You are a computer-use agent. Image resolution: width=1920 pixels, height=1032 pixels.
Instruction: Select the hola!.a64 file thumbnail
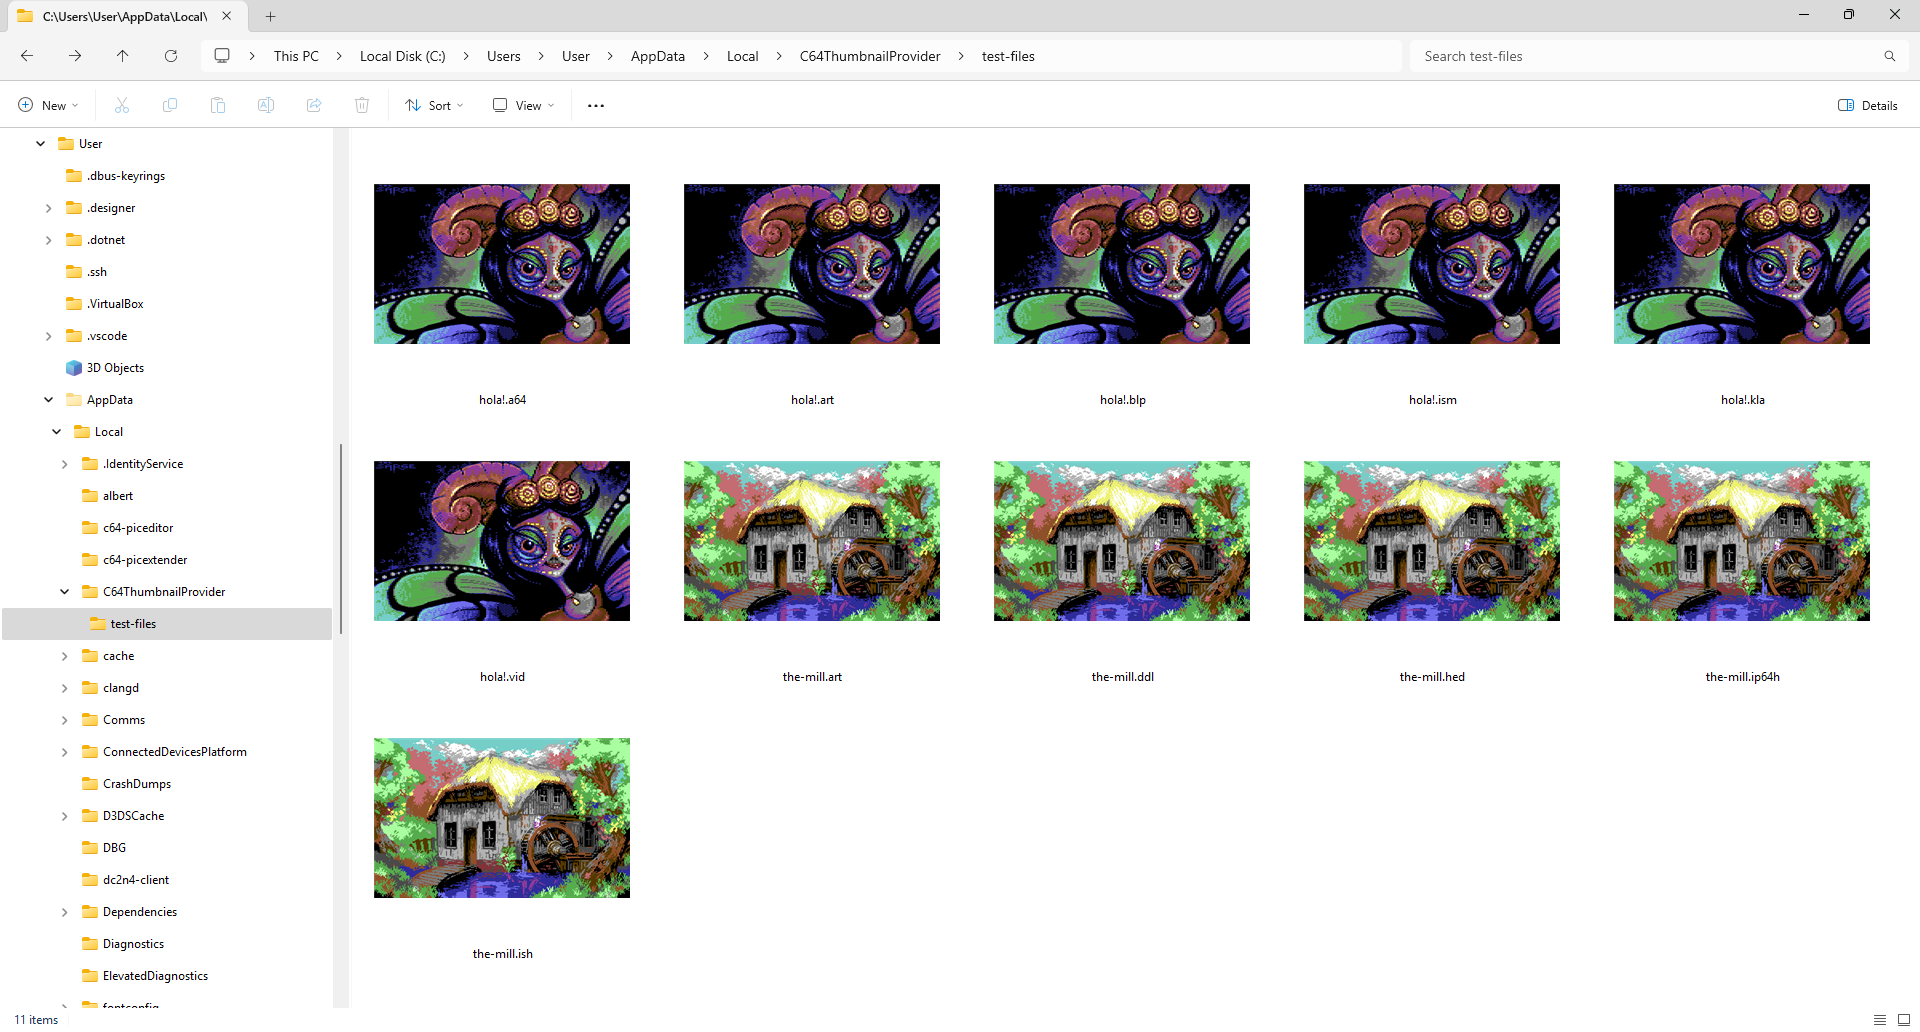[502, 264]
